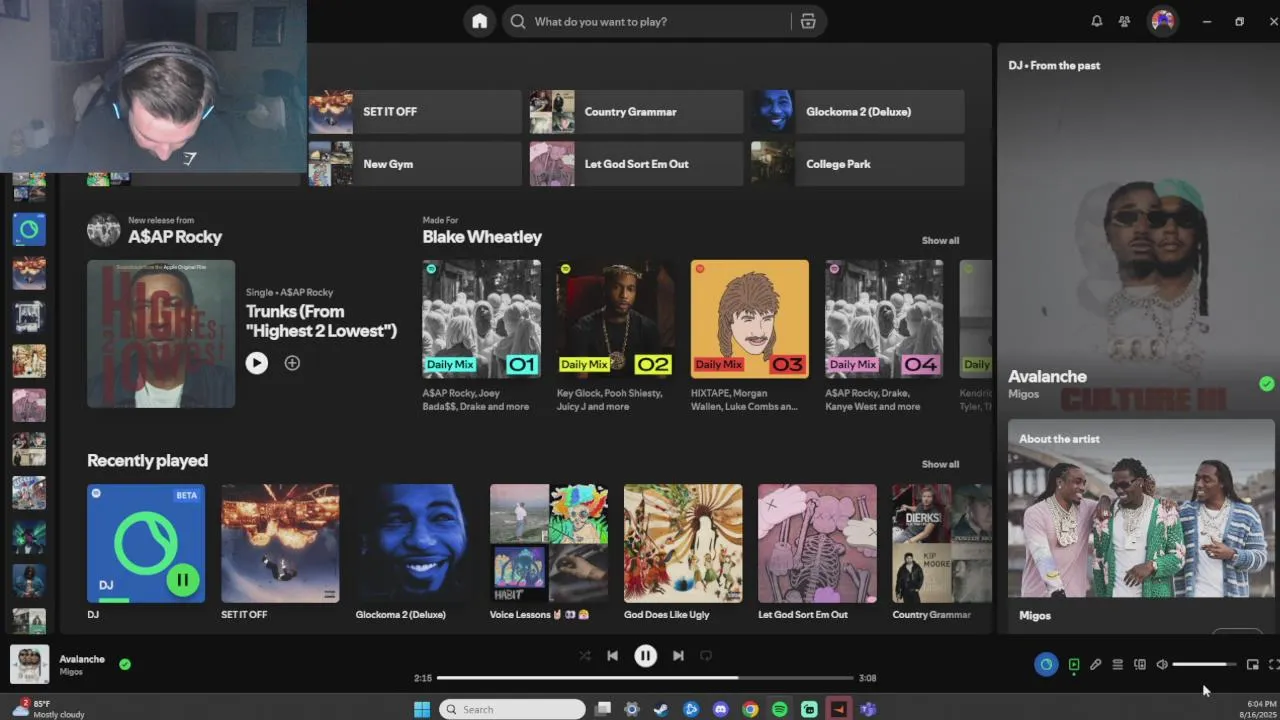Show all Recently played
This screenshot has width=1280, height=720.
[x=940, y=464]
